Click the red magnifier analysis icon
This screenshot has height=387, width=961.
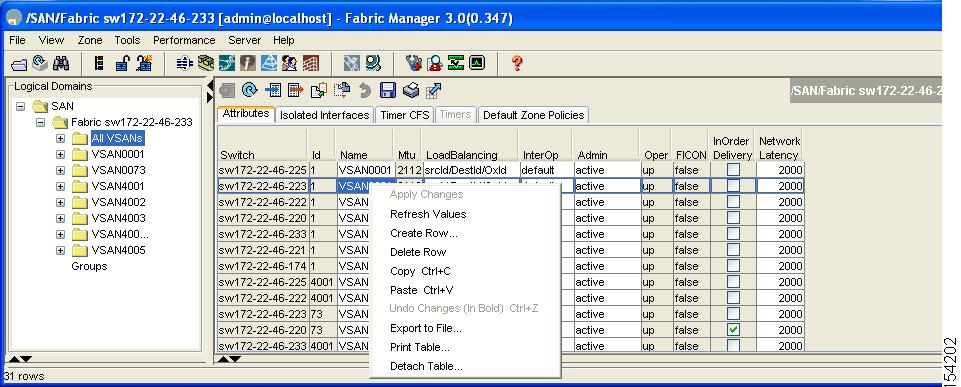click(x=435, y=63)
